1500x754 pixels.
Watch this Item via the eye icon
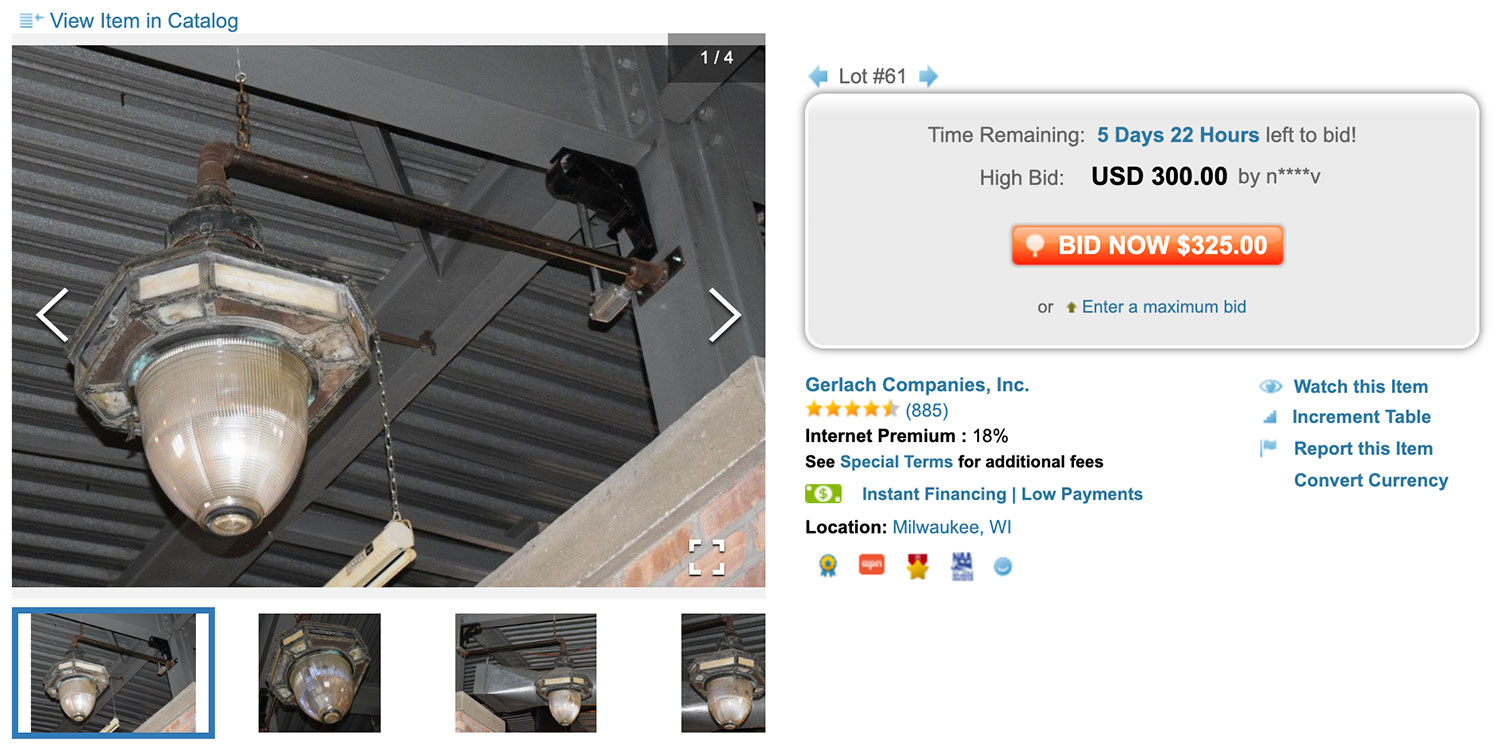pyautogui.click(x=1270, y=387)
